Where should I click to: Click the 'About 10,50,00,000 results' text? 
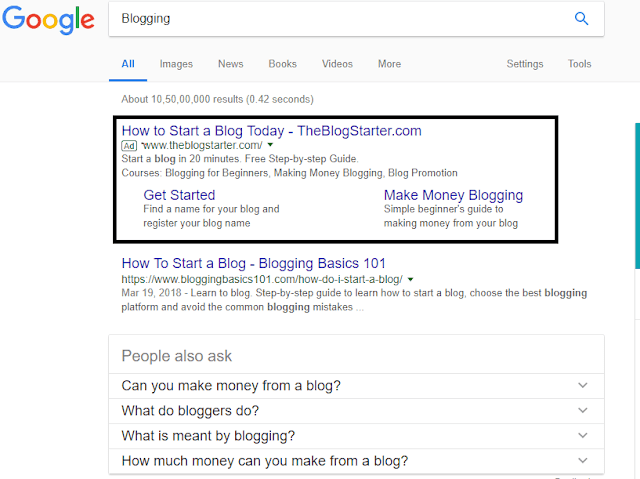pyautogui.click(x=217, y=99)
